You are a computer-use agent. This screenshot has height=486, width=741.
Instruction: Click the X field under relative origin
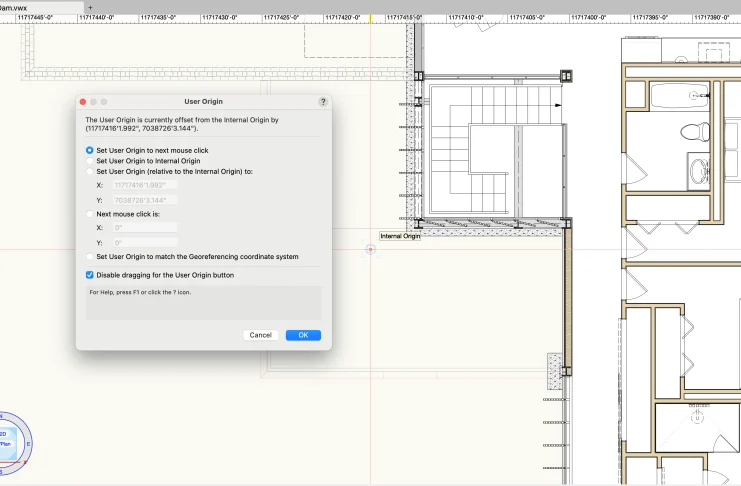[x=144, y=185]
